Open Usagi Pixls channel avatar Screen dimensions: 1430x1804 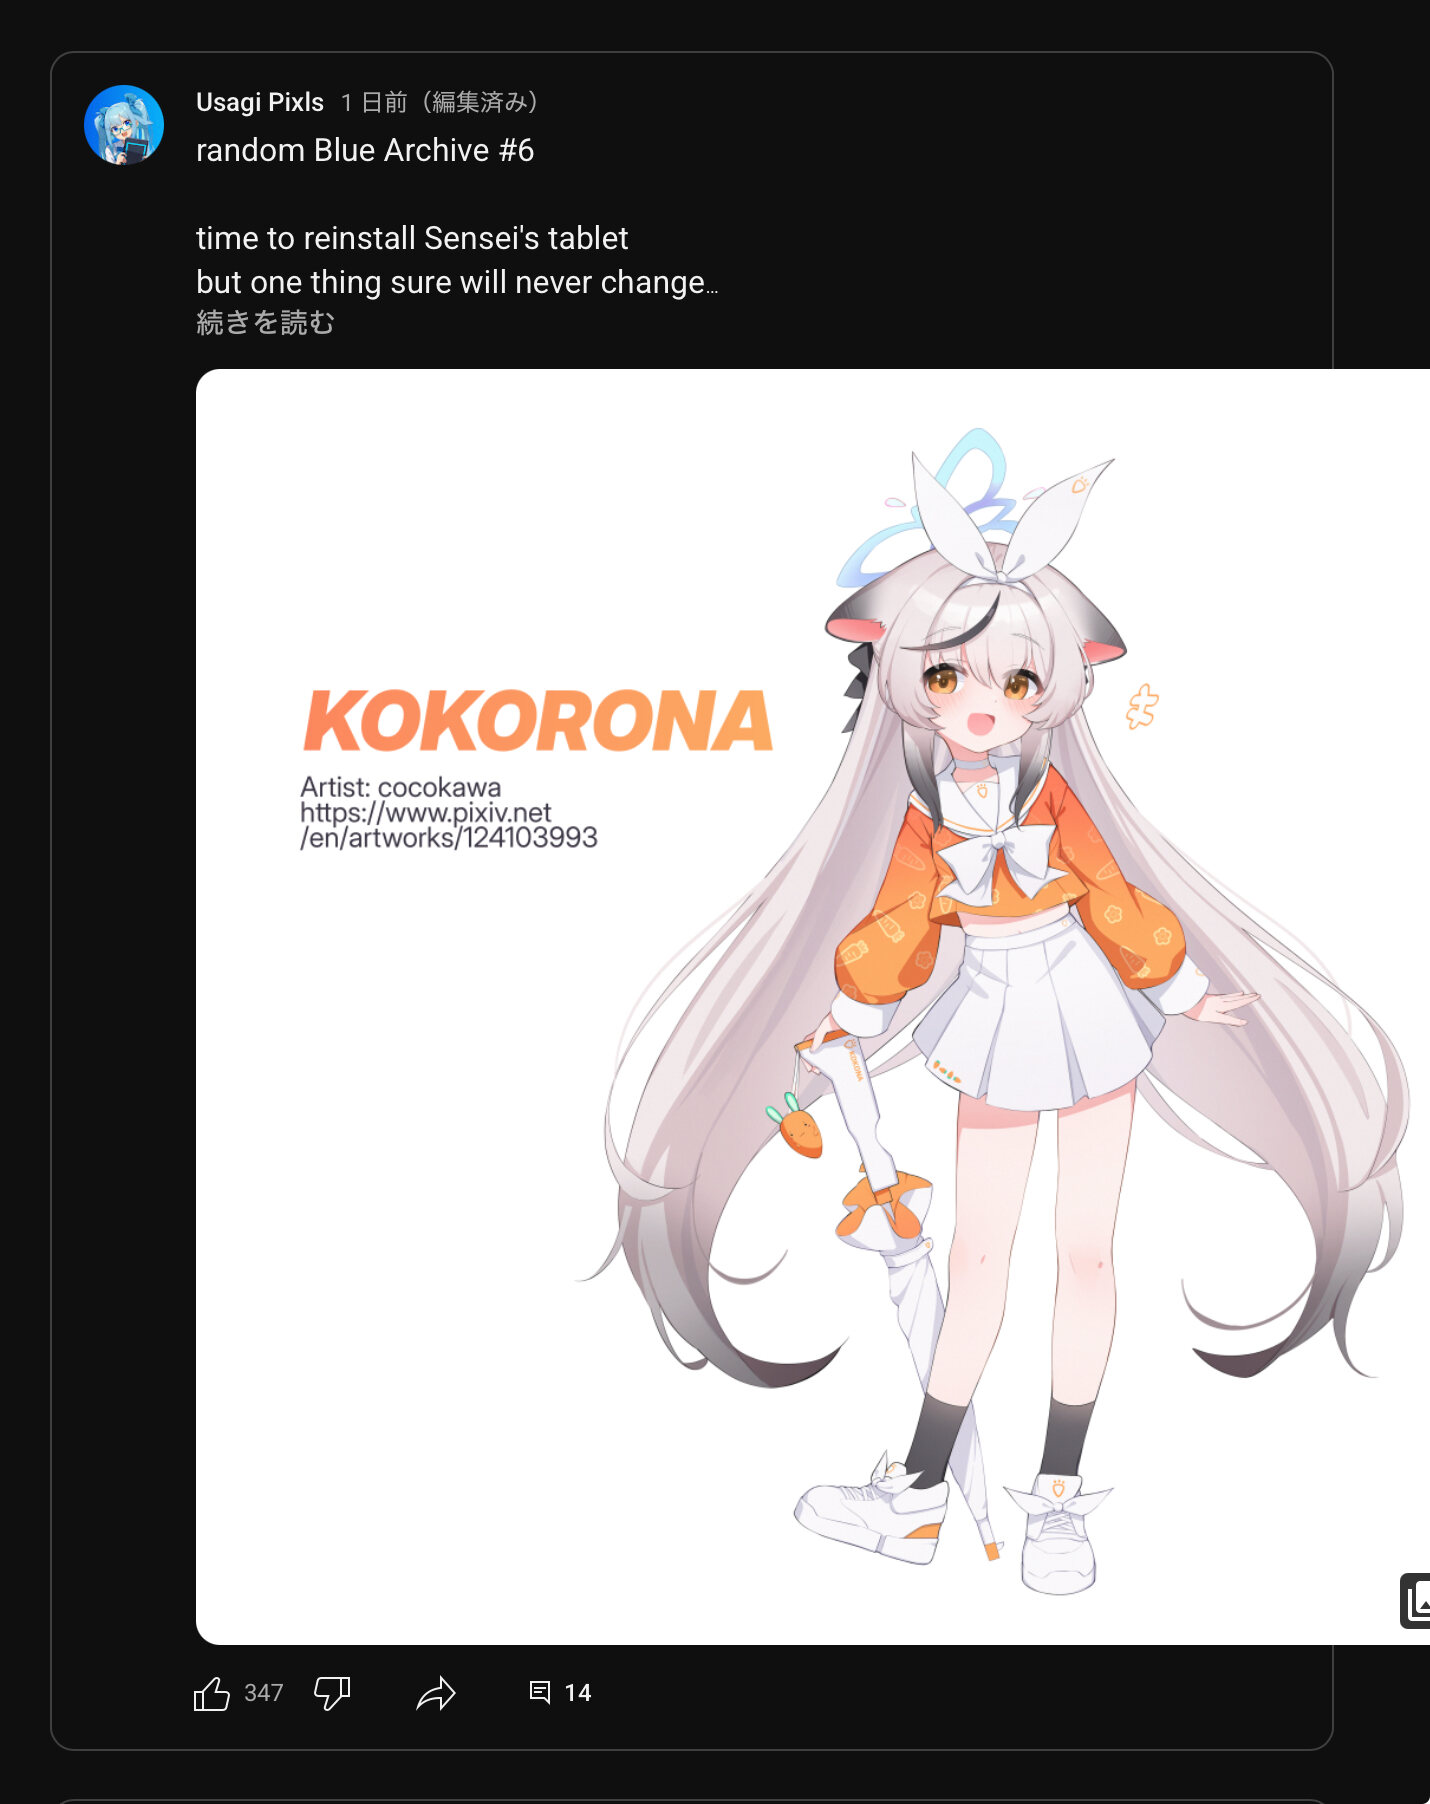coord(124,125)
